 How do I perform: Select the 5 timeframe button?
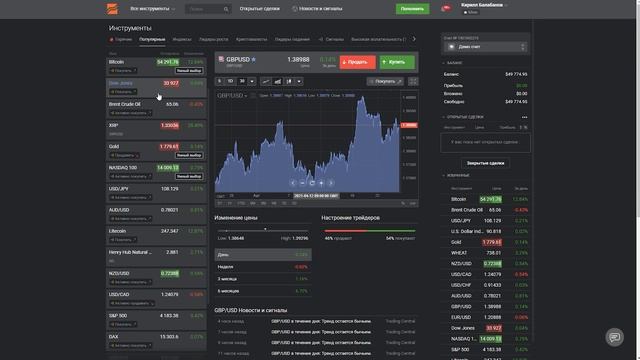click(x=220, y=81)
